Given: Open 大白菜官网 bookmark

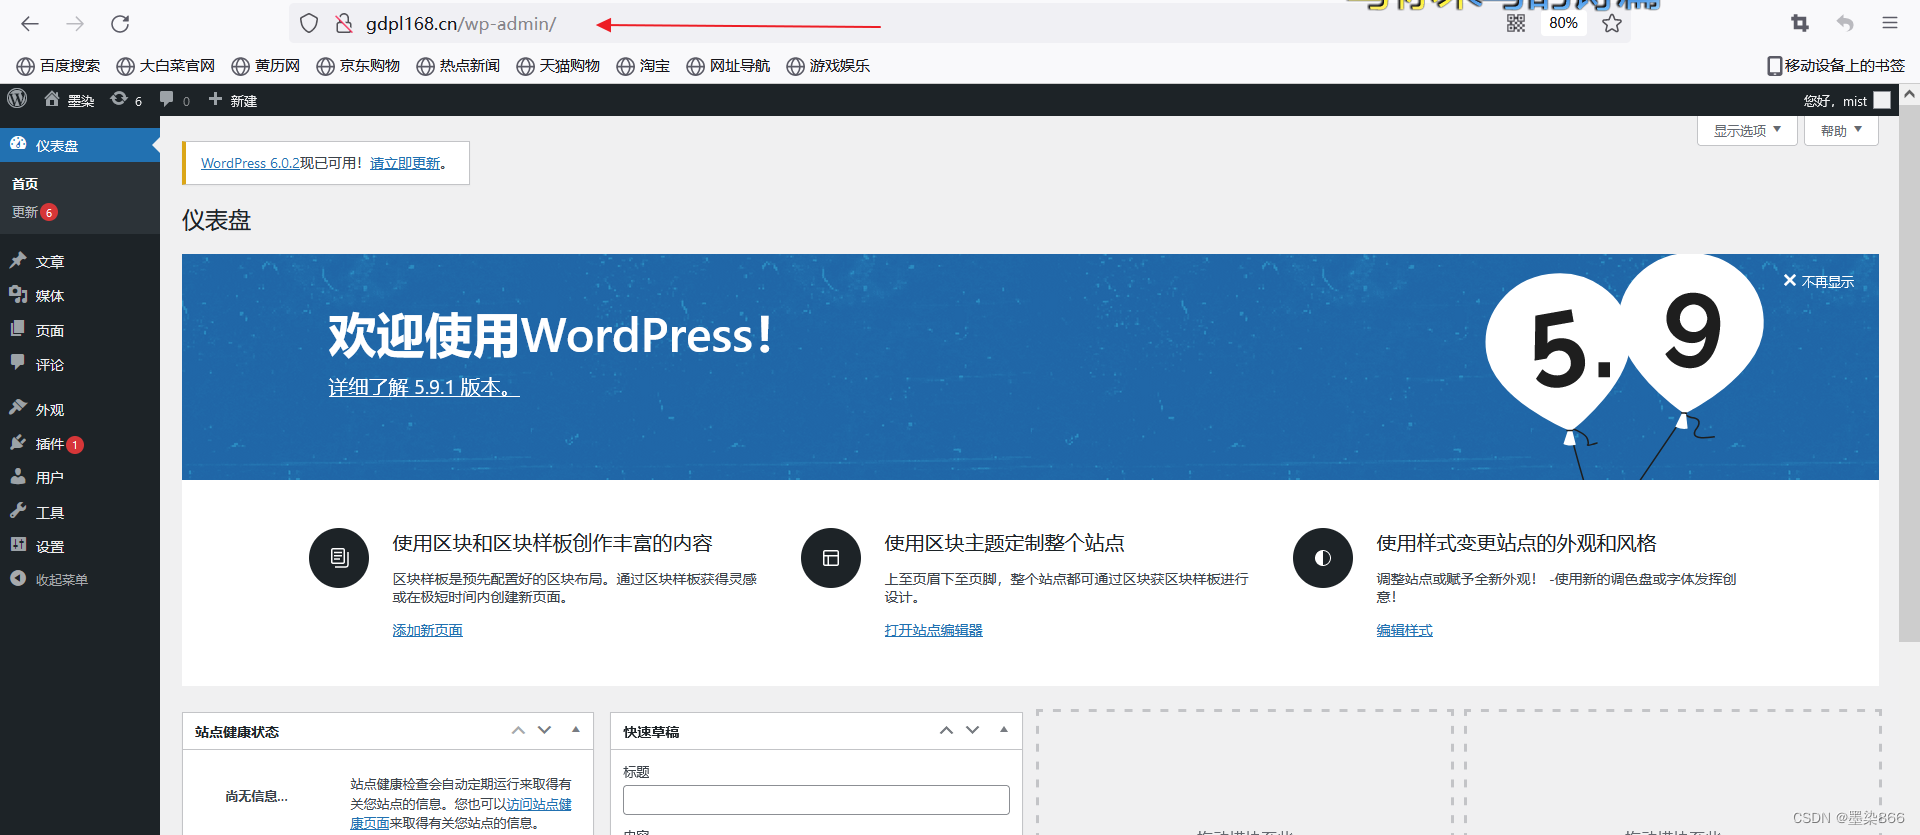Looking at the screenshot, I should click(166, 66).
